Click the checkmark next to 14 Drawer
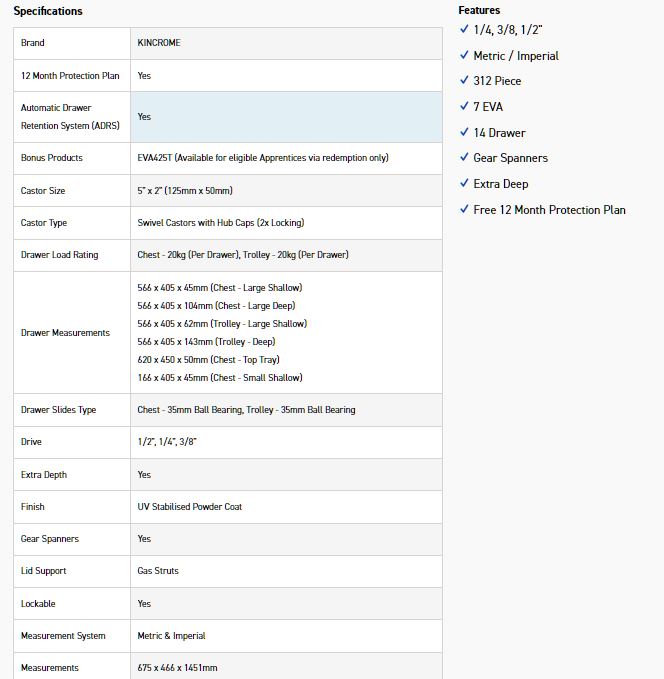 (x=464, y=133)
